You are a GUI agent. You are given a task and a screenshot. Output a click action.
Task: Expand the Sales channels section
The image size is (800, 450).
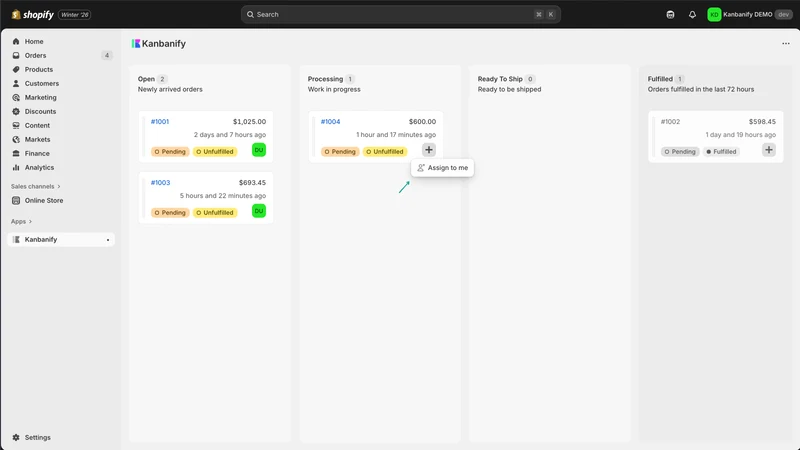coord(36,186)
